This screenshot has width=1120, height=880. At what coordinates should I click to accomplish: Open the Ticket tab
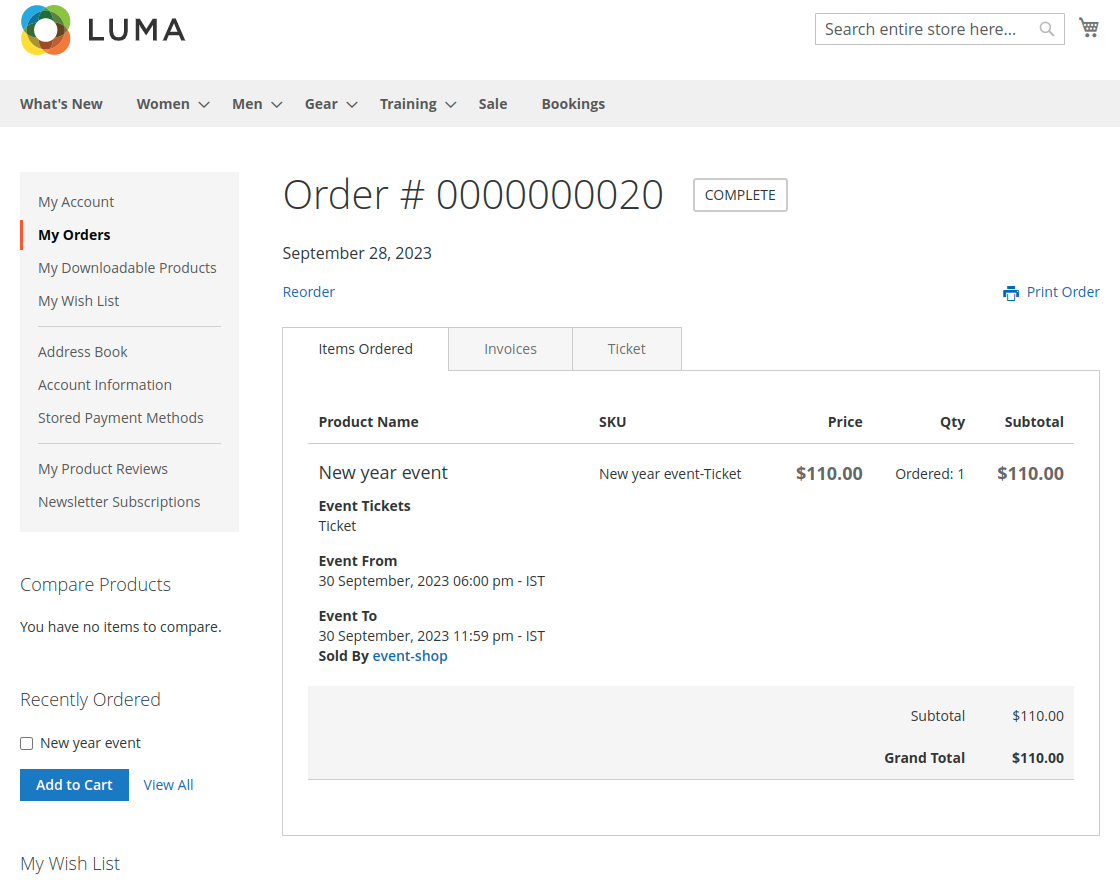pos(627,348)
